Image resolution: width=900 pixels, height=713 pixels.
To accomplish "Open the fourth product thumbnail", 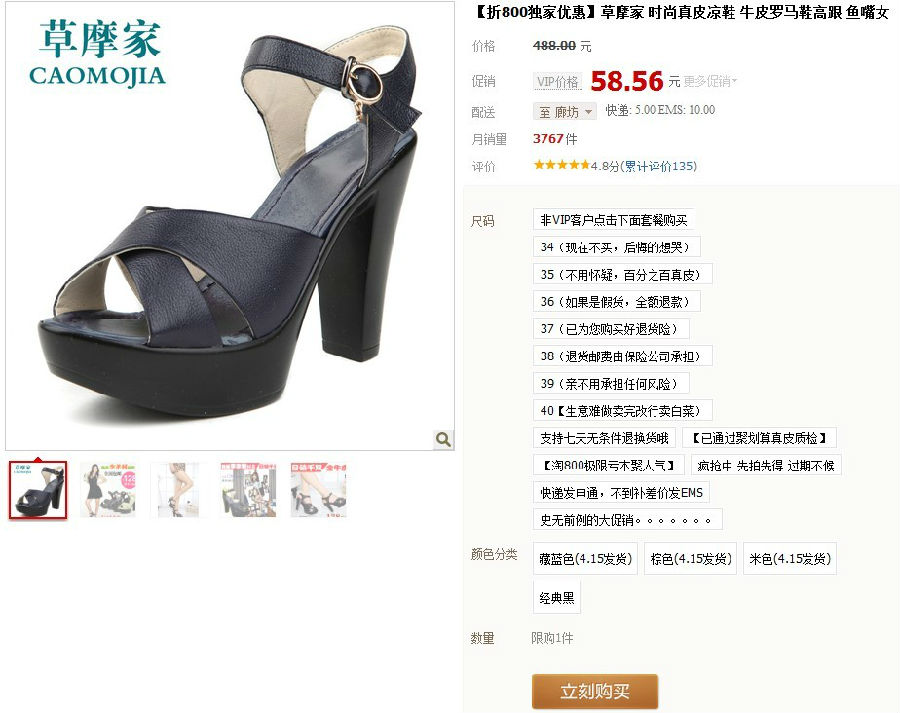I will (x=248, y=490).
